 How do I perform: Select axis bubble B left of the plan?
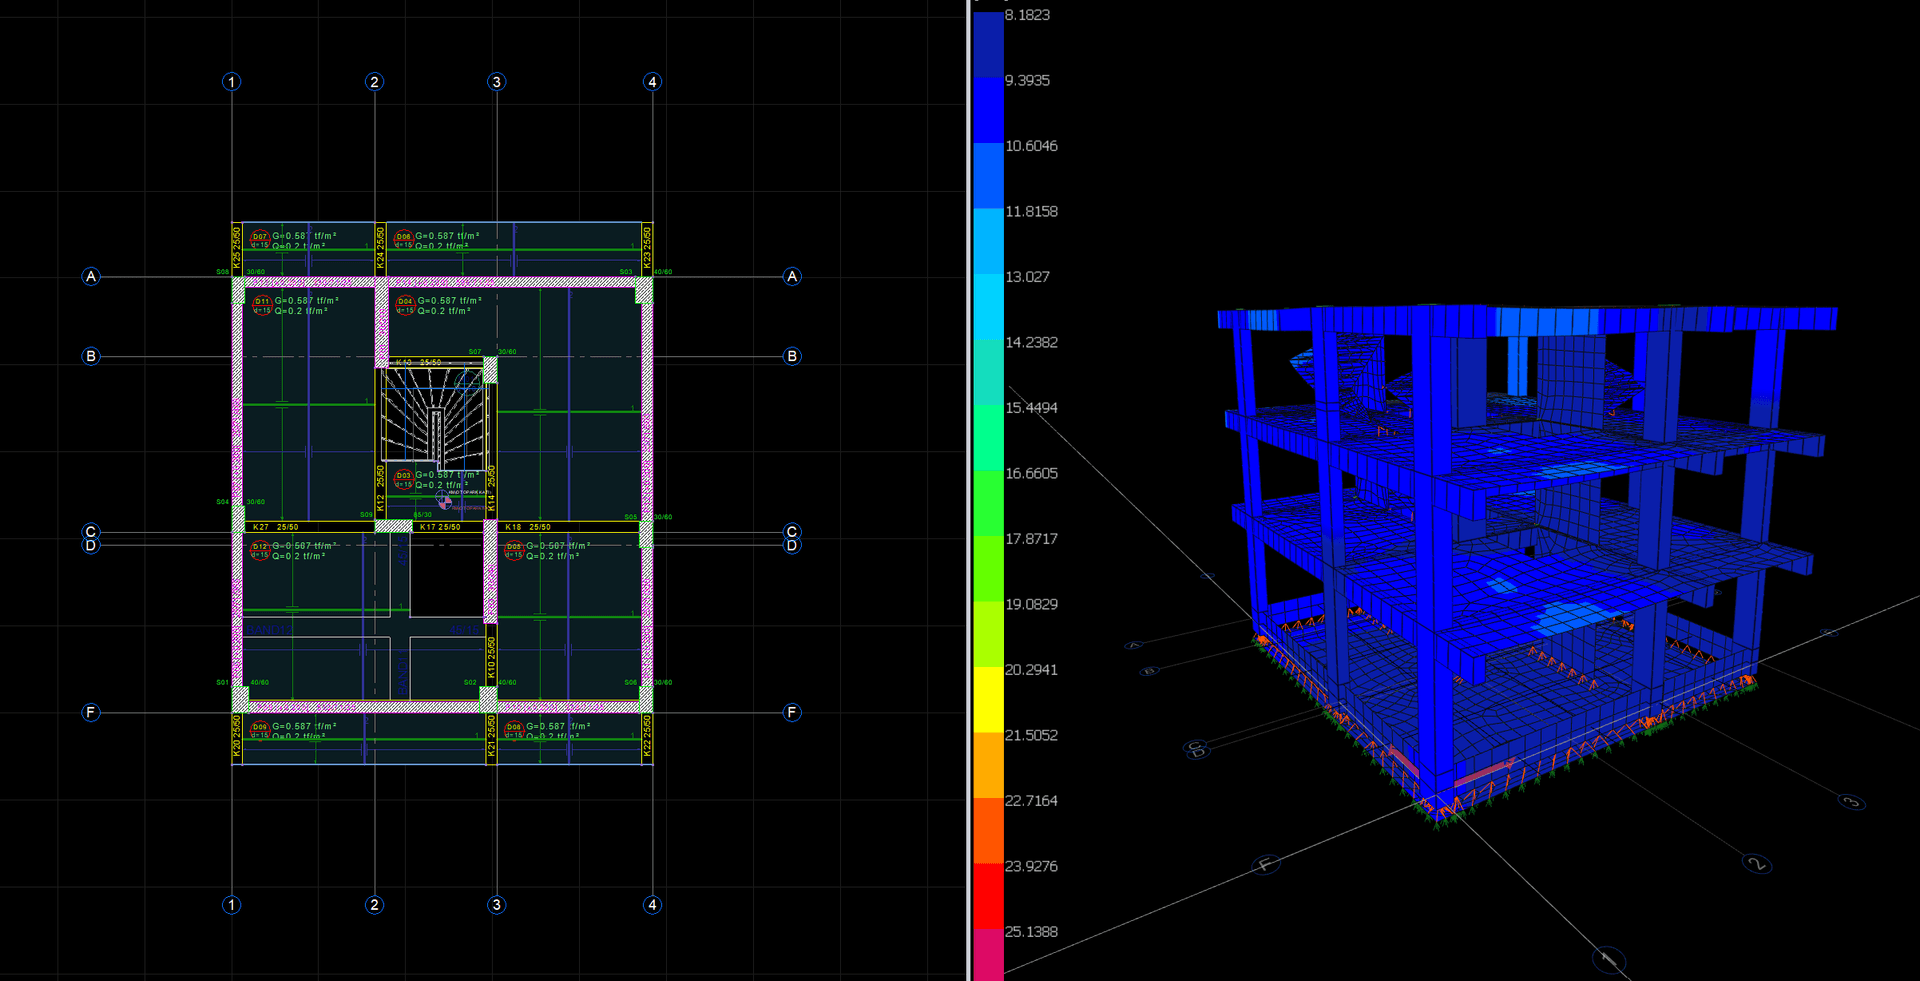click(91, 356)
